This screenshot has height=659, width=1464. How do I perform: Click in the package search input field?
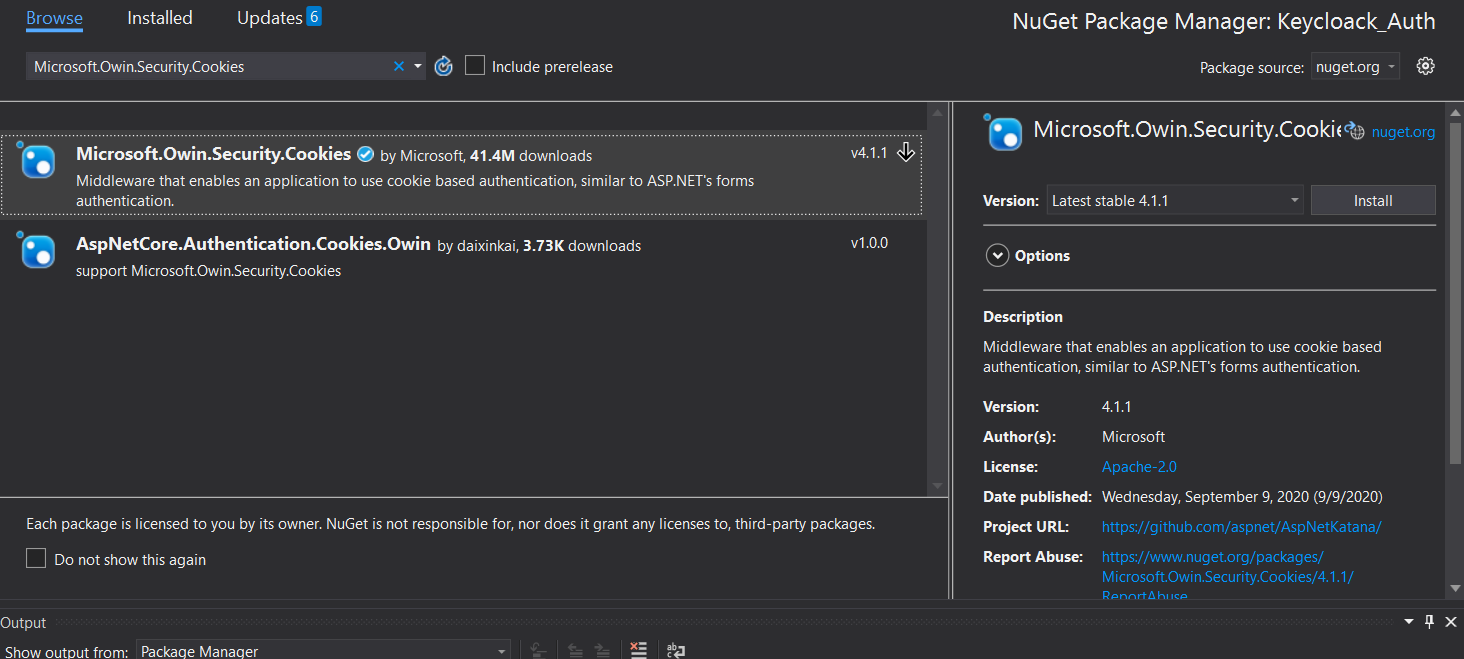point(208,66)
